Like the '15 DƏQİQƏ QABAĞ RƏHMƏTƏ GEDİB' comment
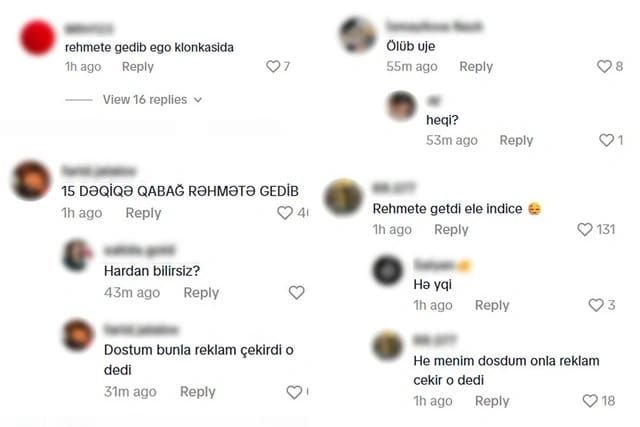Image resolution: width=640 pixels, height=427 pixels. [285, 213]
